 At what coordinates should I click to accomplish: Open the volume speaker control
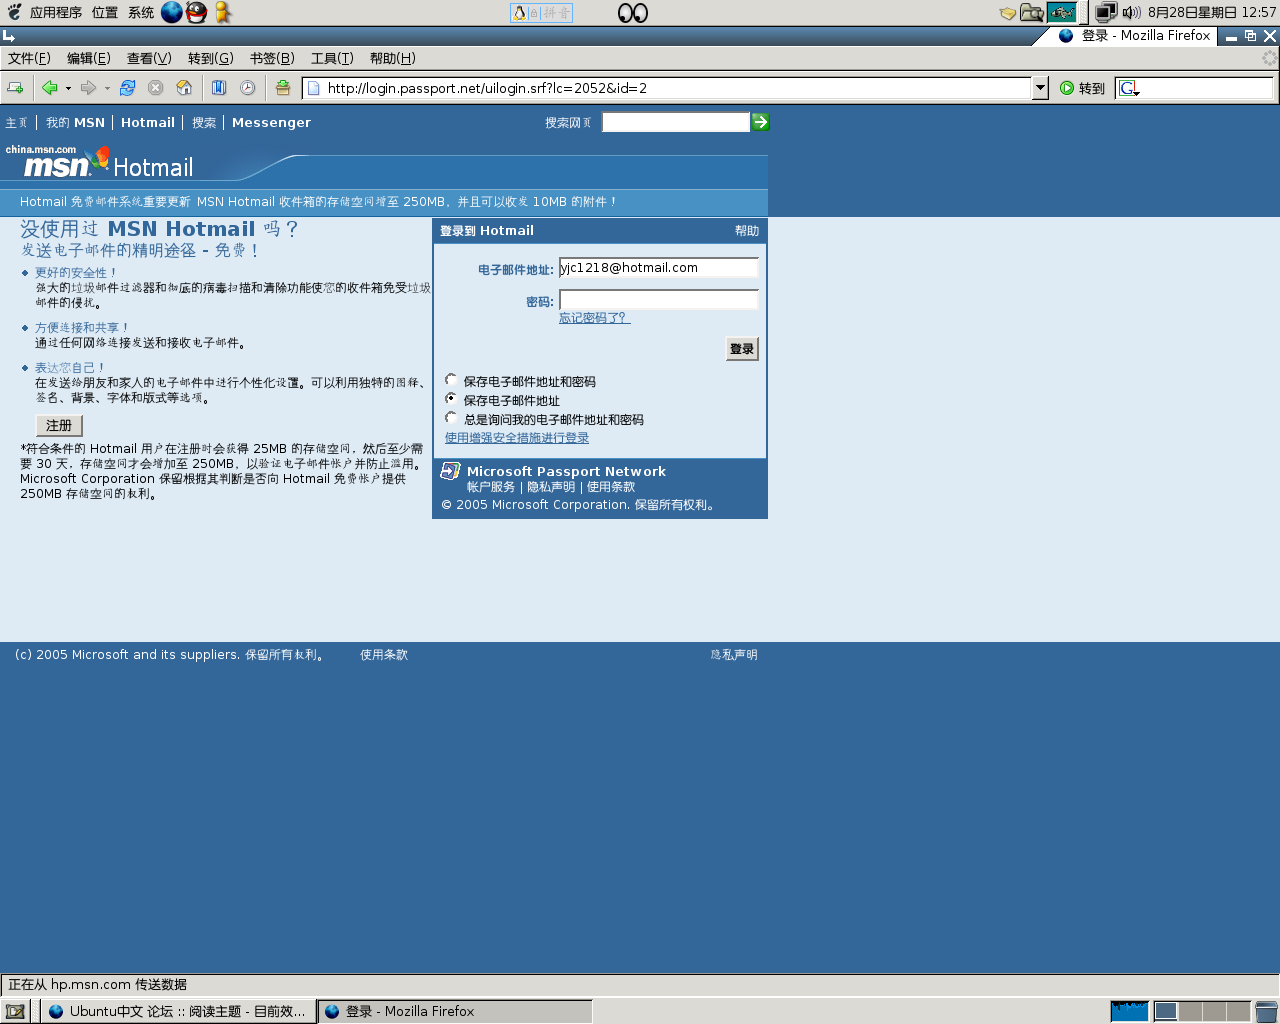coord(1132,13)
